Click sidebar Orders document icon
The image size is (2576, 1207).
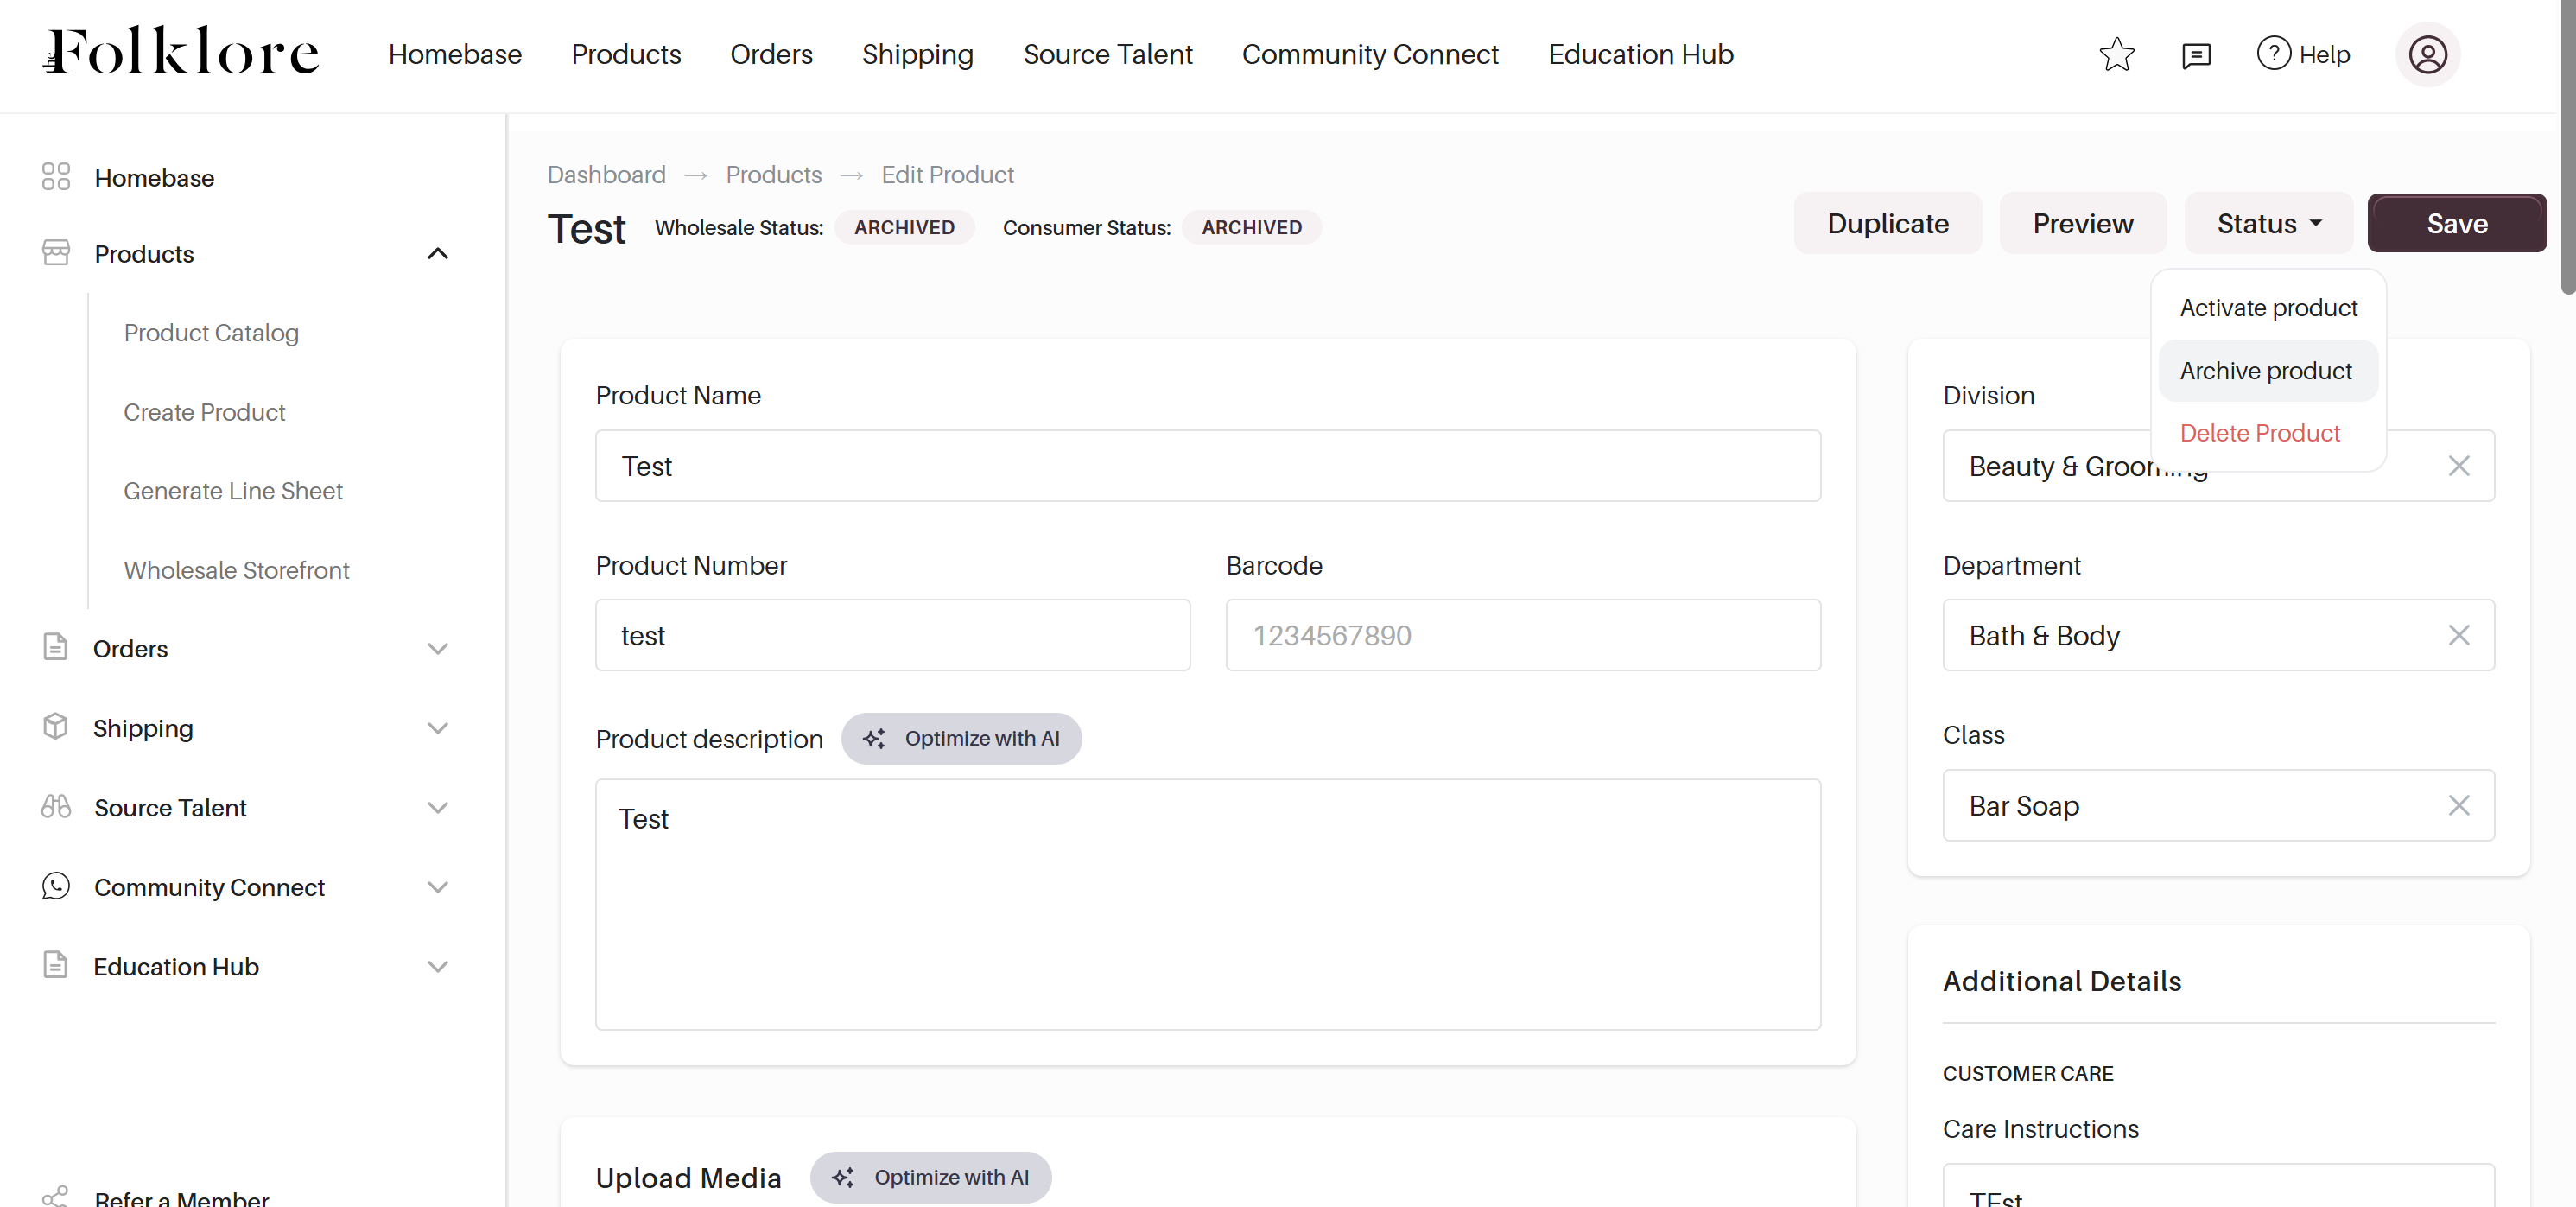(55, 648)
